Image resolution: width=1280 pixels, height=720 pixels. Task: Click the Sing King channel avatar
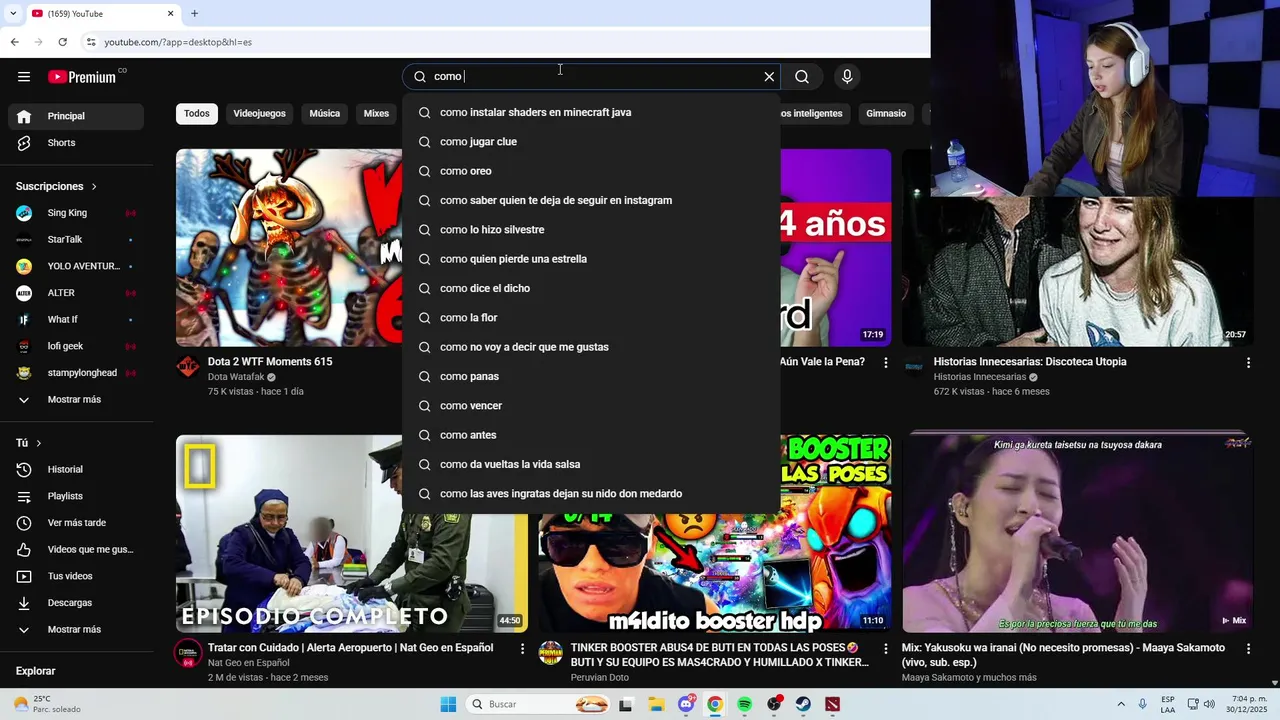coord(24,213)
